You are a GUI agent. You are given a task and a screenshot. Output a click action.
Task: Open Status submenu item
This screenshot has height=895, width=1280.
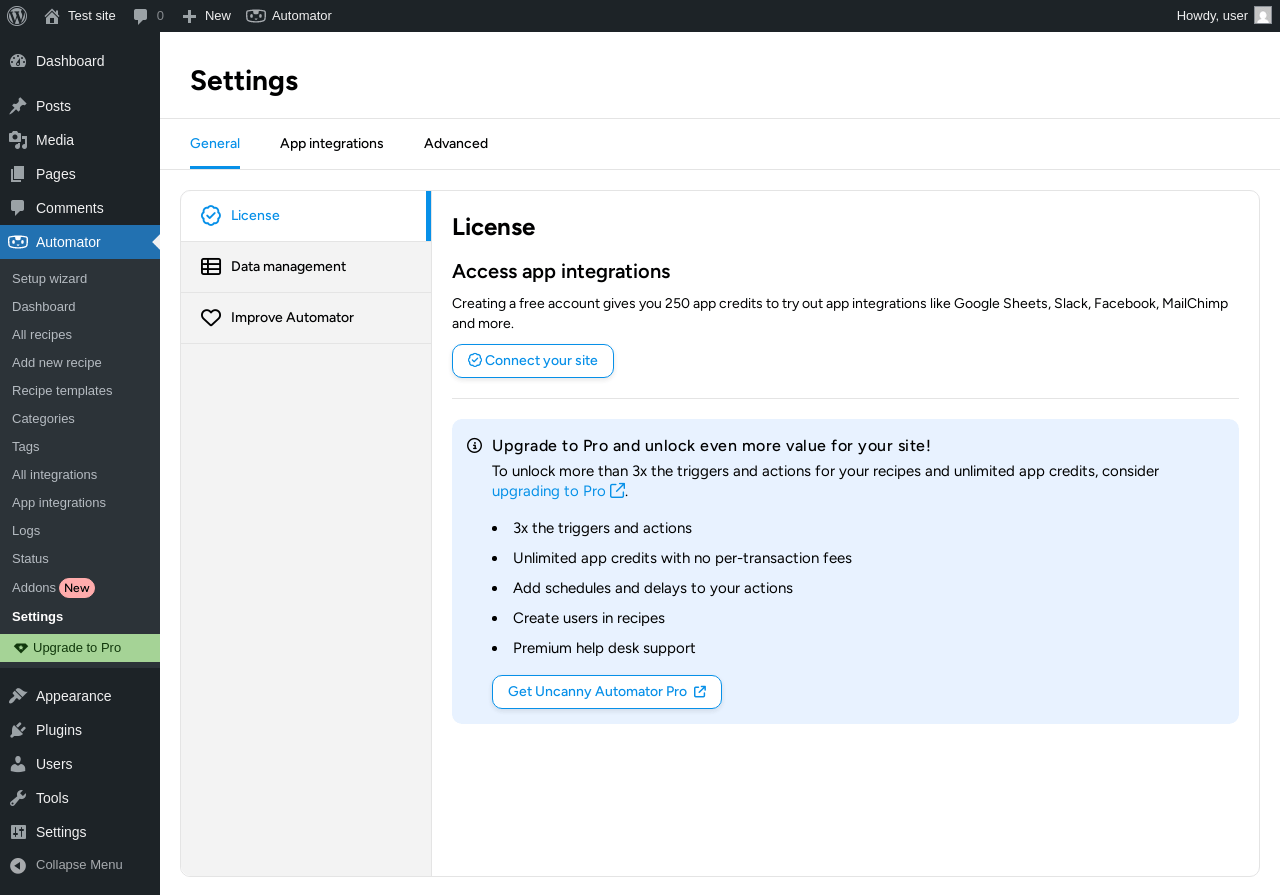(80, 559)
